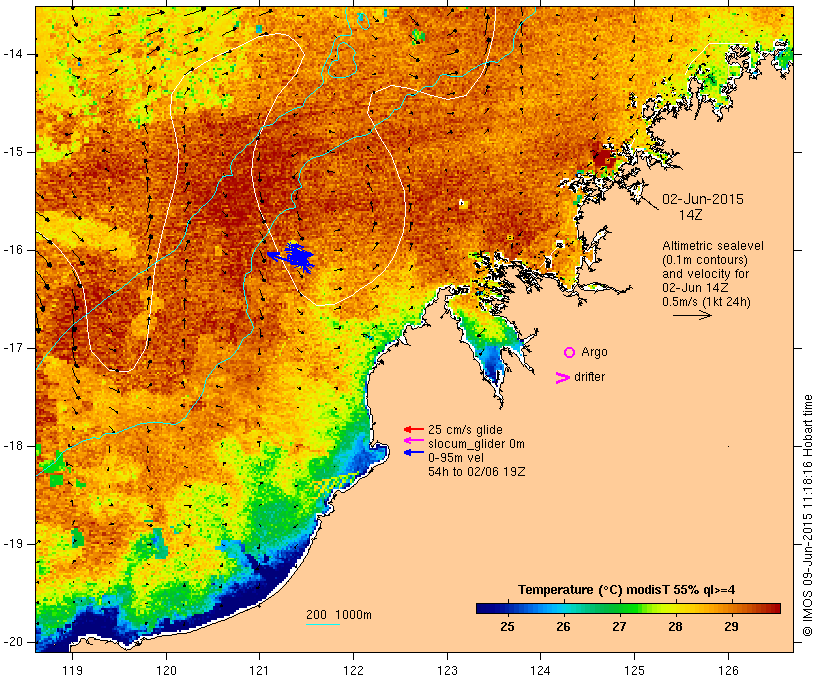The image size is (820, 680).
Task: Click the 'Altimetric sealevel' text
Action: tap(713, 246)
